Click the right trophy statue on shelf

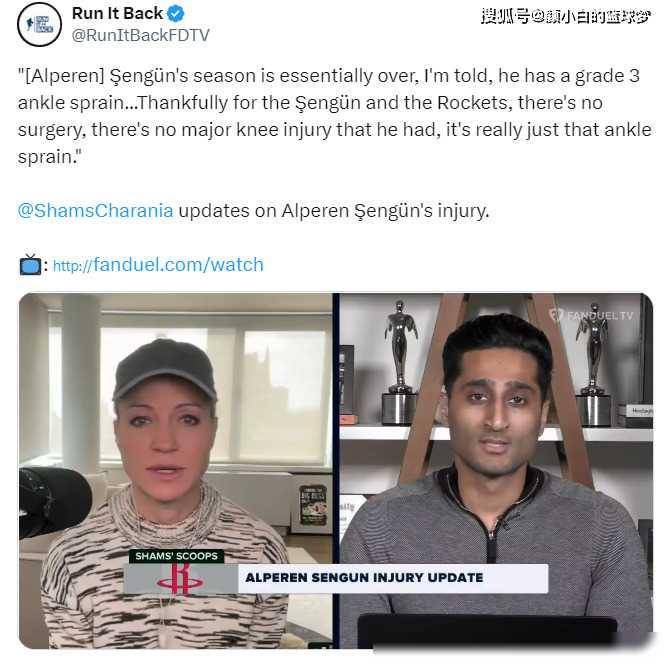(x=593, y=364)
